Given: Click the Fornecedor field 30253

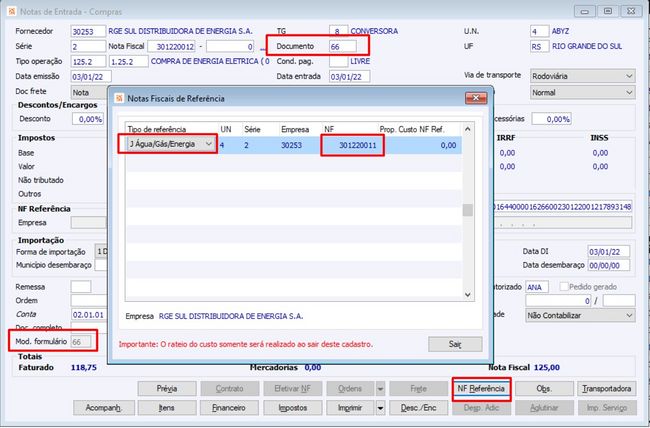Looking at the screenshot, I should pos(88,32).
